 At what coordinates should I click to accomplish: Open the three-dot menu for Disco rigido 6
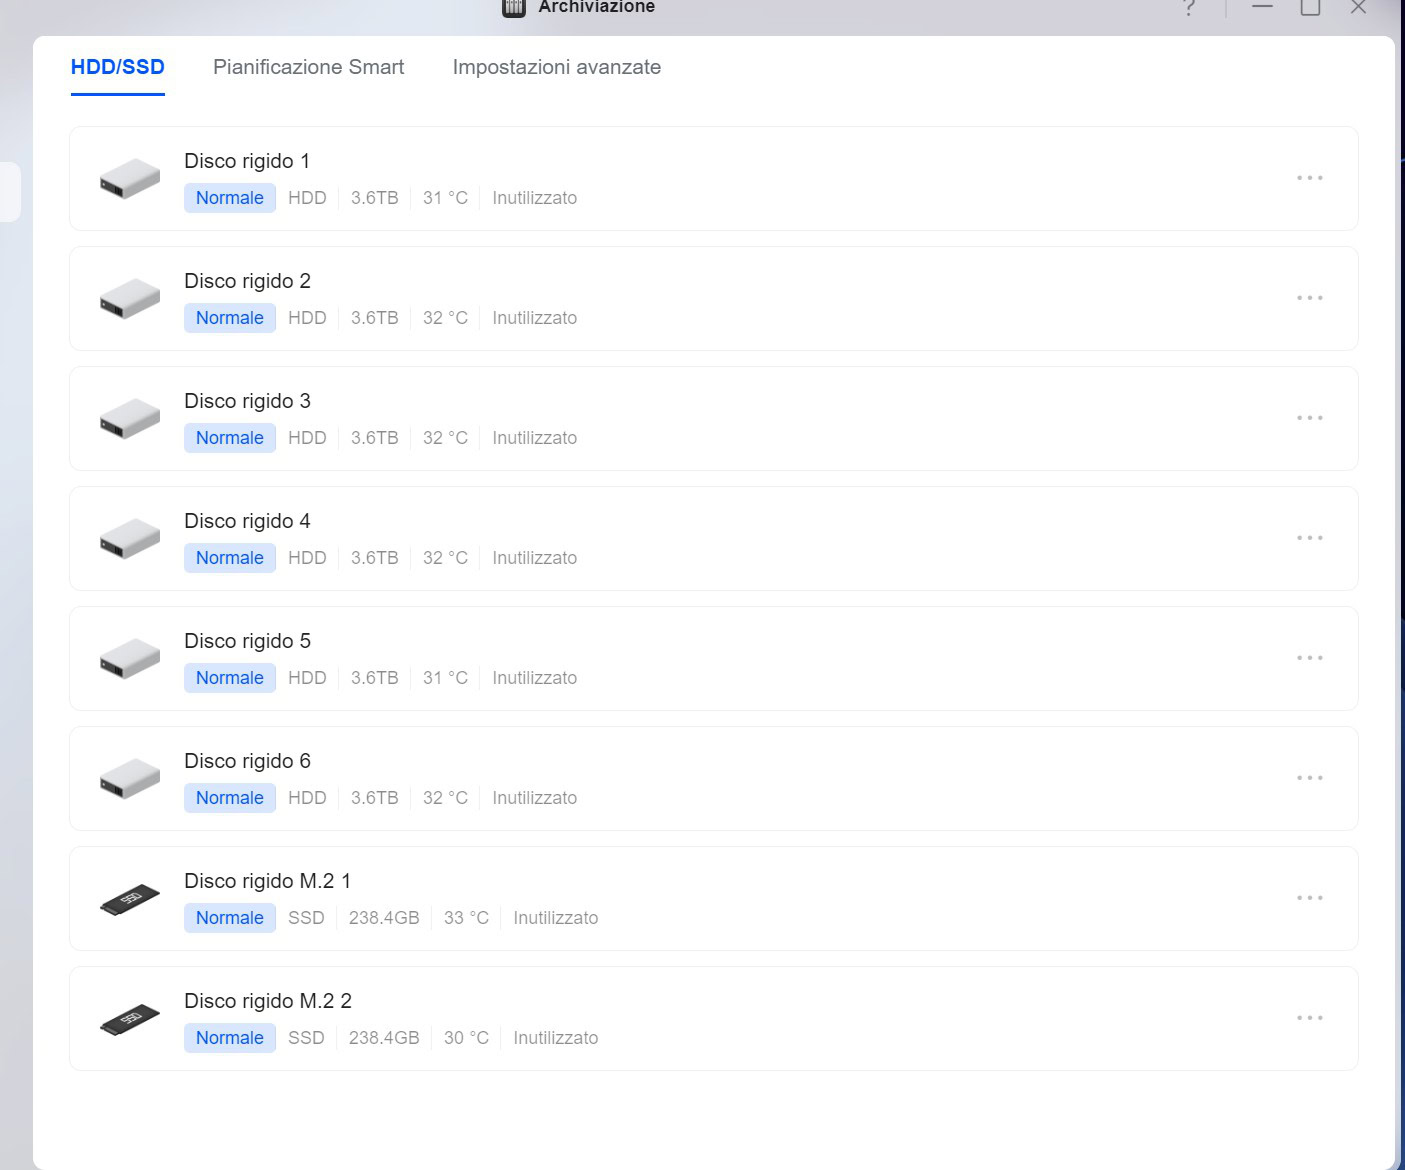pyautogui.click(x=1310, y=778)
